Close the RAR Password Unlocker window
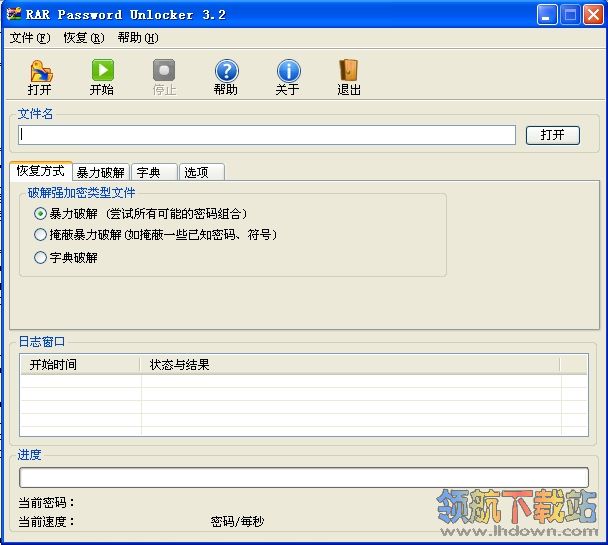 tap(593, 15)
